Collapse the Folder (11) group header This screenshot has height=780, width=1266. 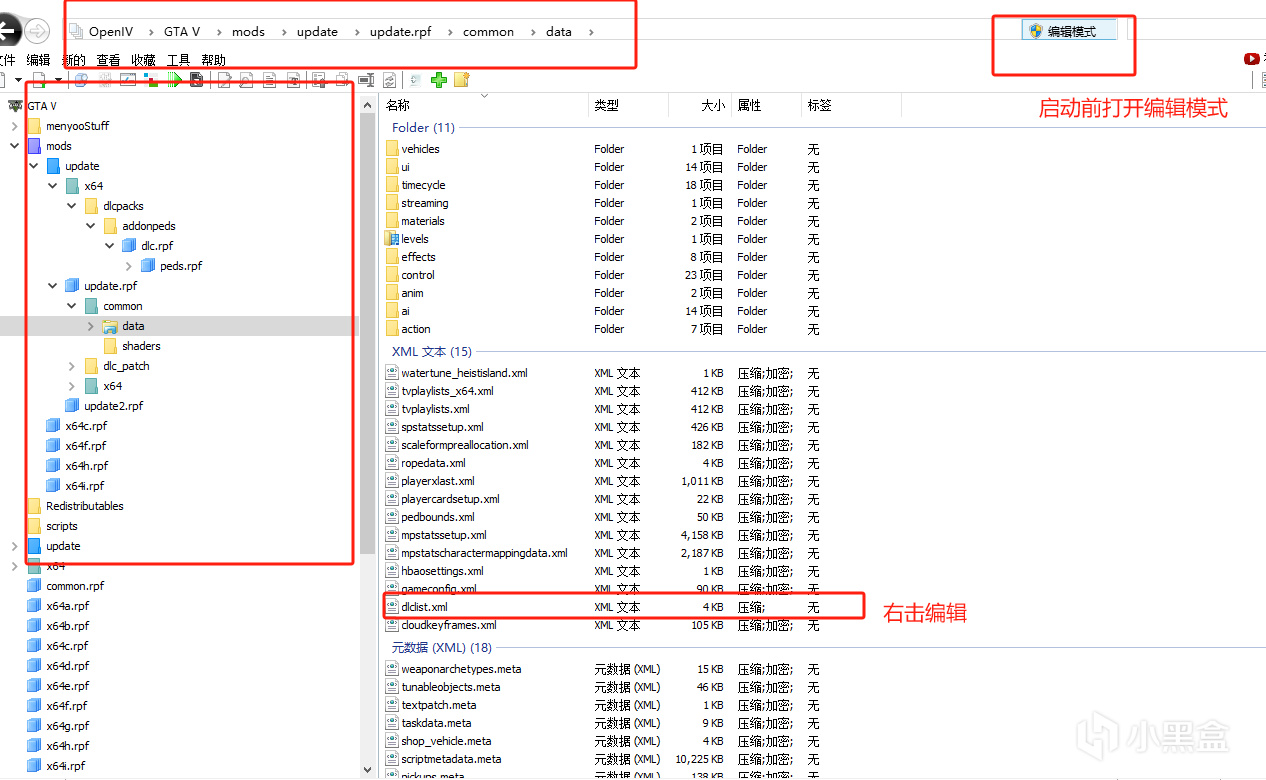(x=423, y=128)
